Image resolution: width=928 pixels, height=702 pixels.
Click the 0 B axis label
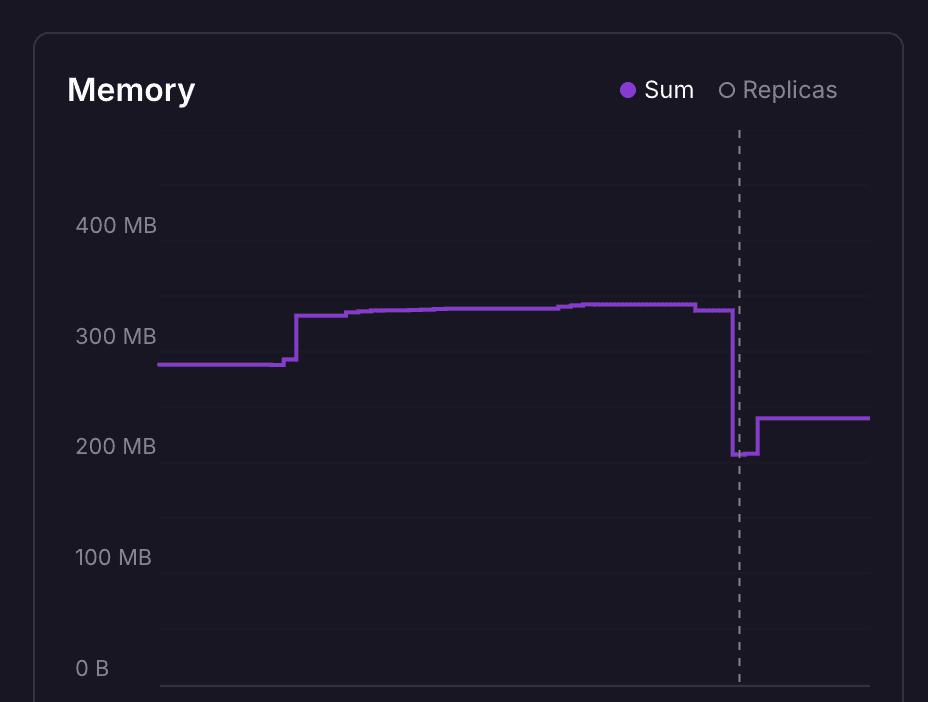[x=92, y=668]
